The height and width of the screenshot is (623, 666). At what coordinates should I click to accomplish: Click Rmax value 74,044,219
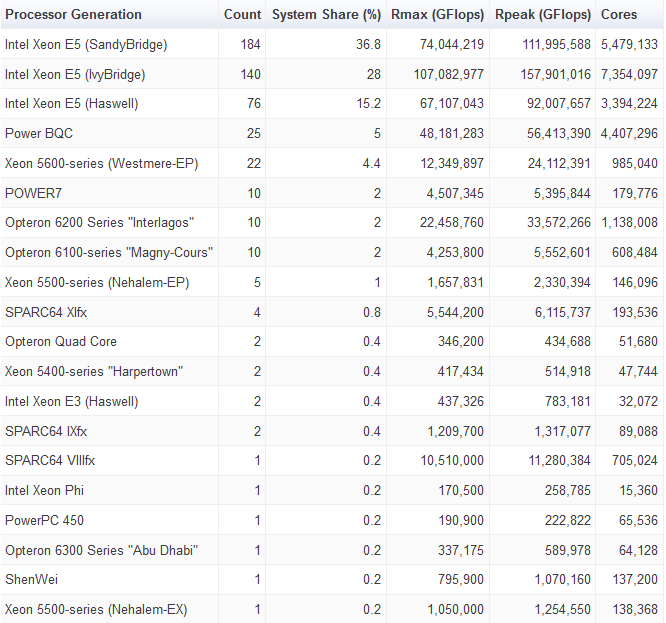click(x=452, y=45)
